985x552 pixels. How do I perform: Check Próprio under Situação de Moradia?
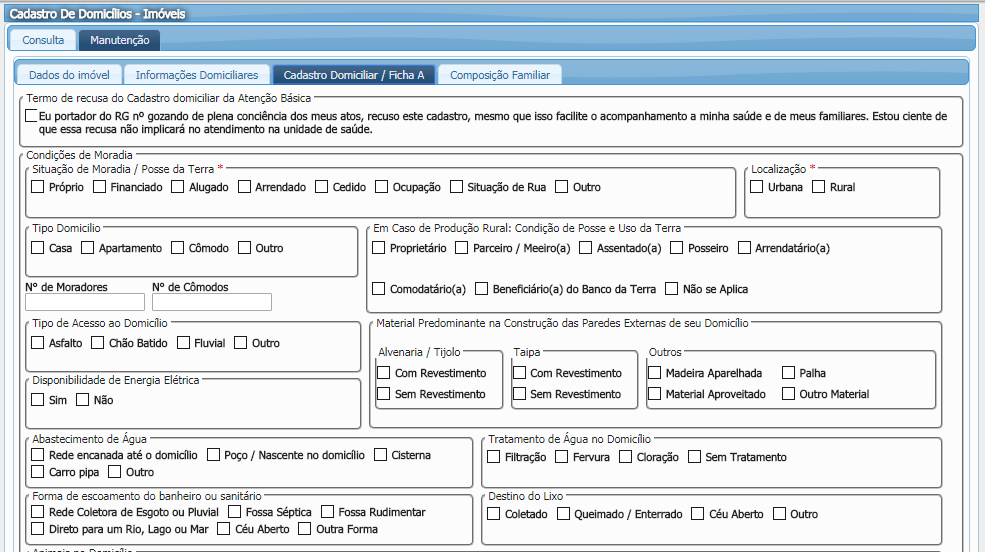pyautogui.click(x=38, y=187)
